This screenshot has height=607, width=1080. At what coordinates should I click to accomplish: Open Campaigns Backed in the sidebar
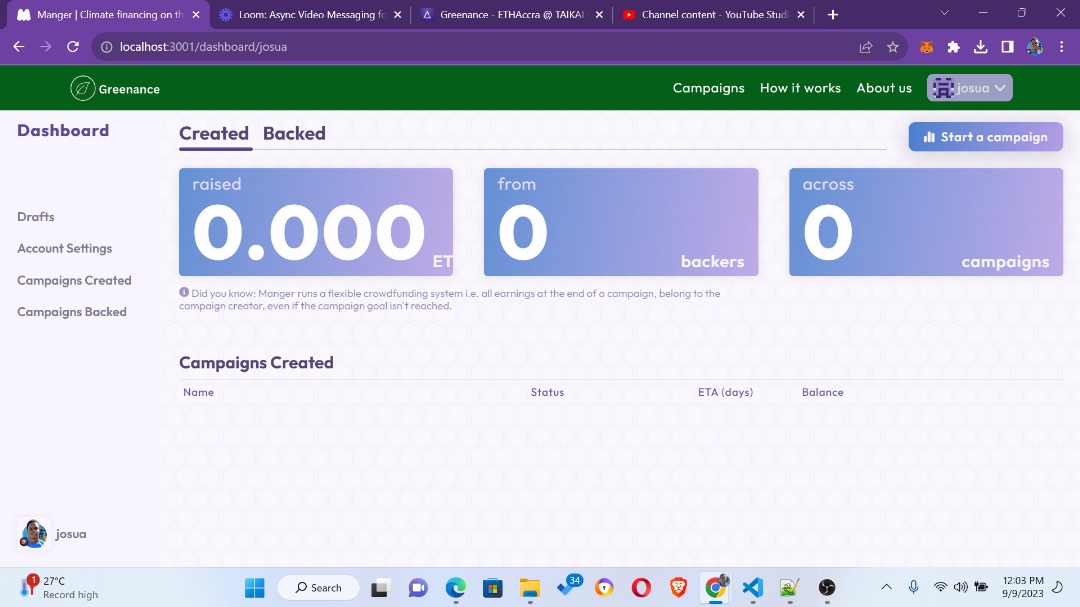[x=72, y=312]
